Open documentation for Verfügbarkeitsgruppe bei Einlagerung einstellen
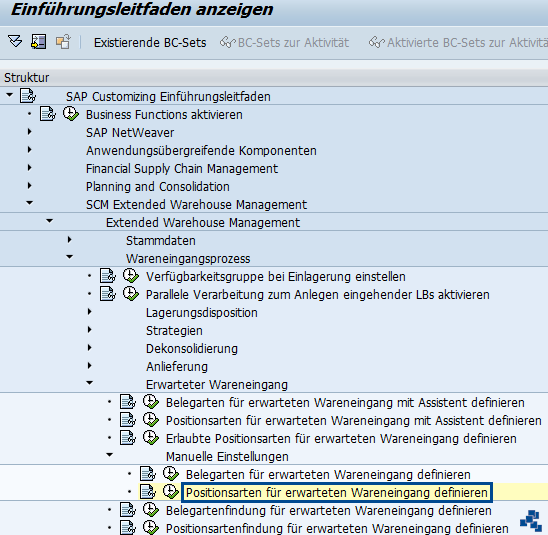Image resolution: width=548 pixels, height=535 pixels. (108, 276)
